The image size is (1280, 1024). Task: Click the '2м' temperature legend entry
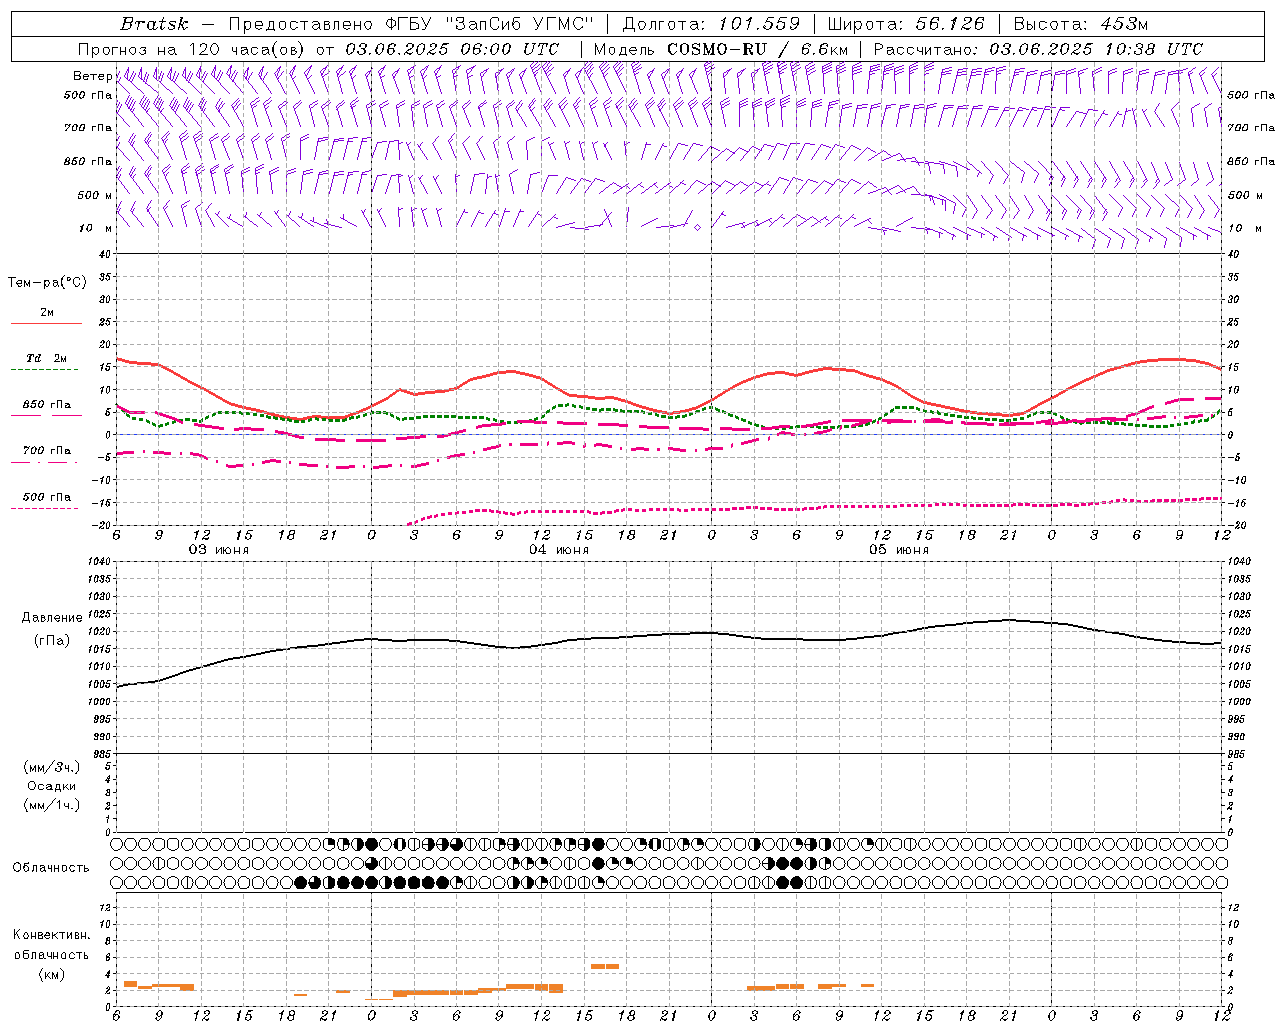pyautogui.click(x=47, y=312)
